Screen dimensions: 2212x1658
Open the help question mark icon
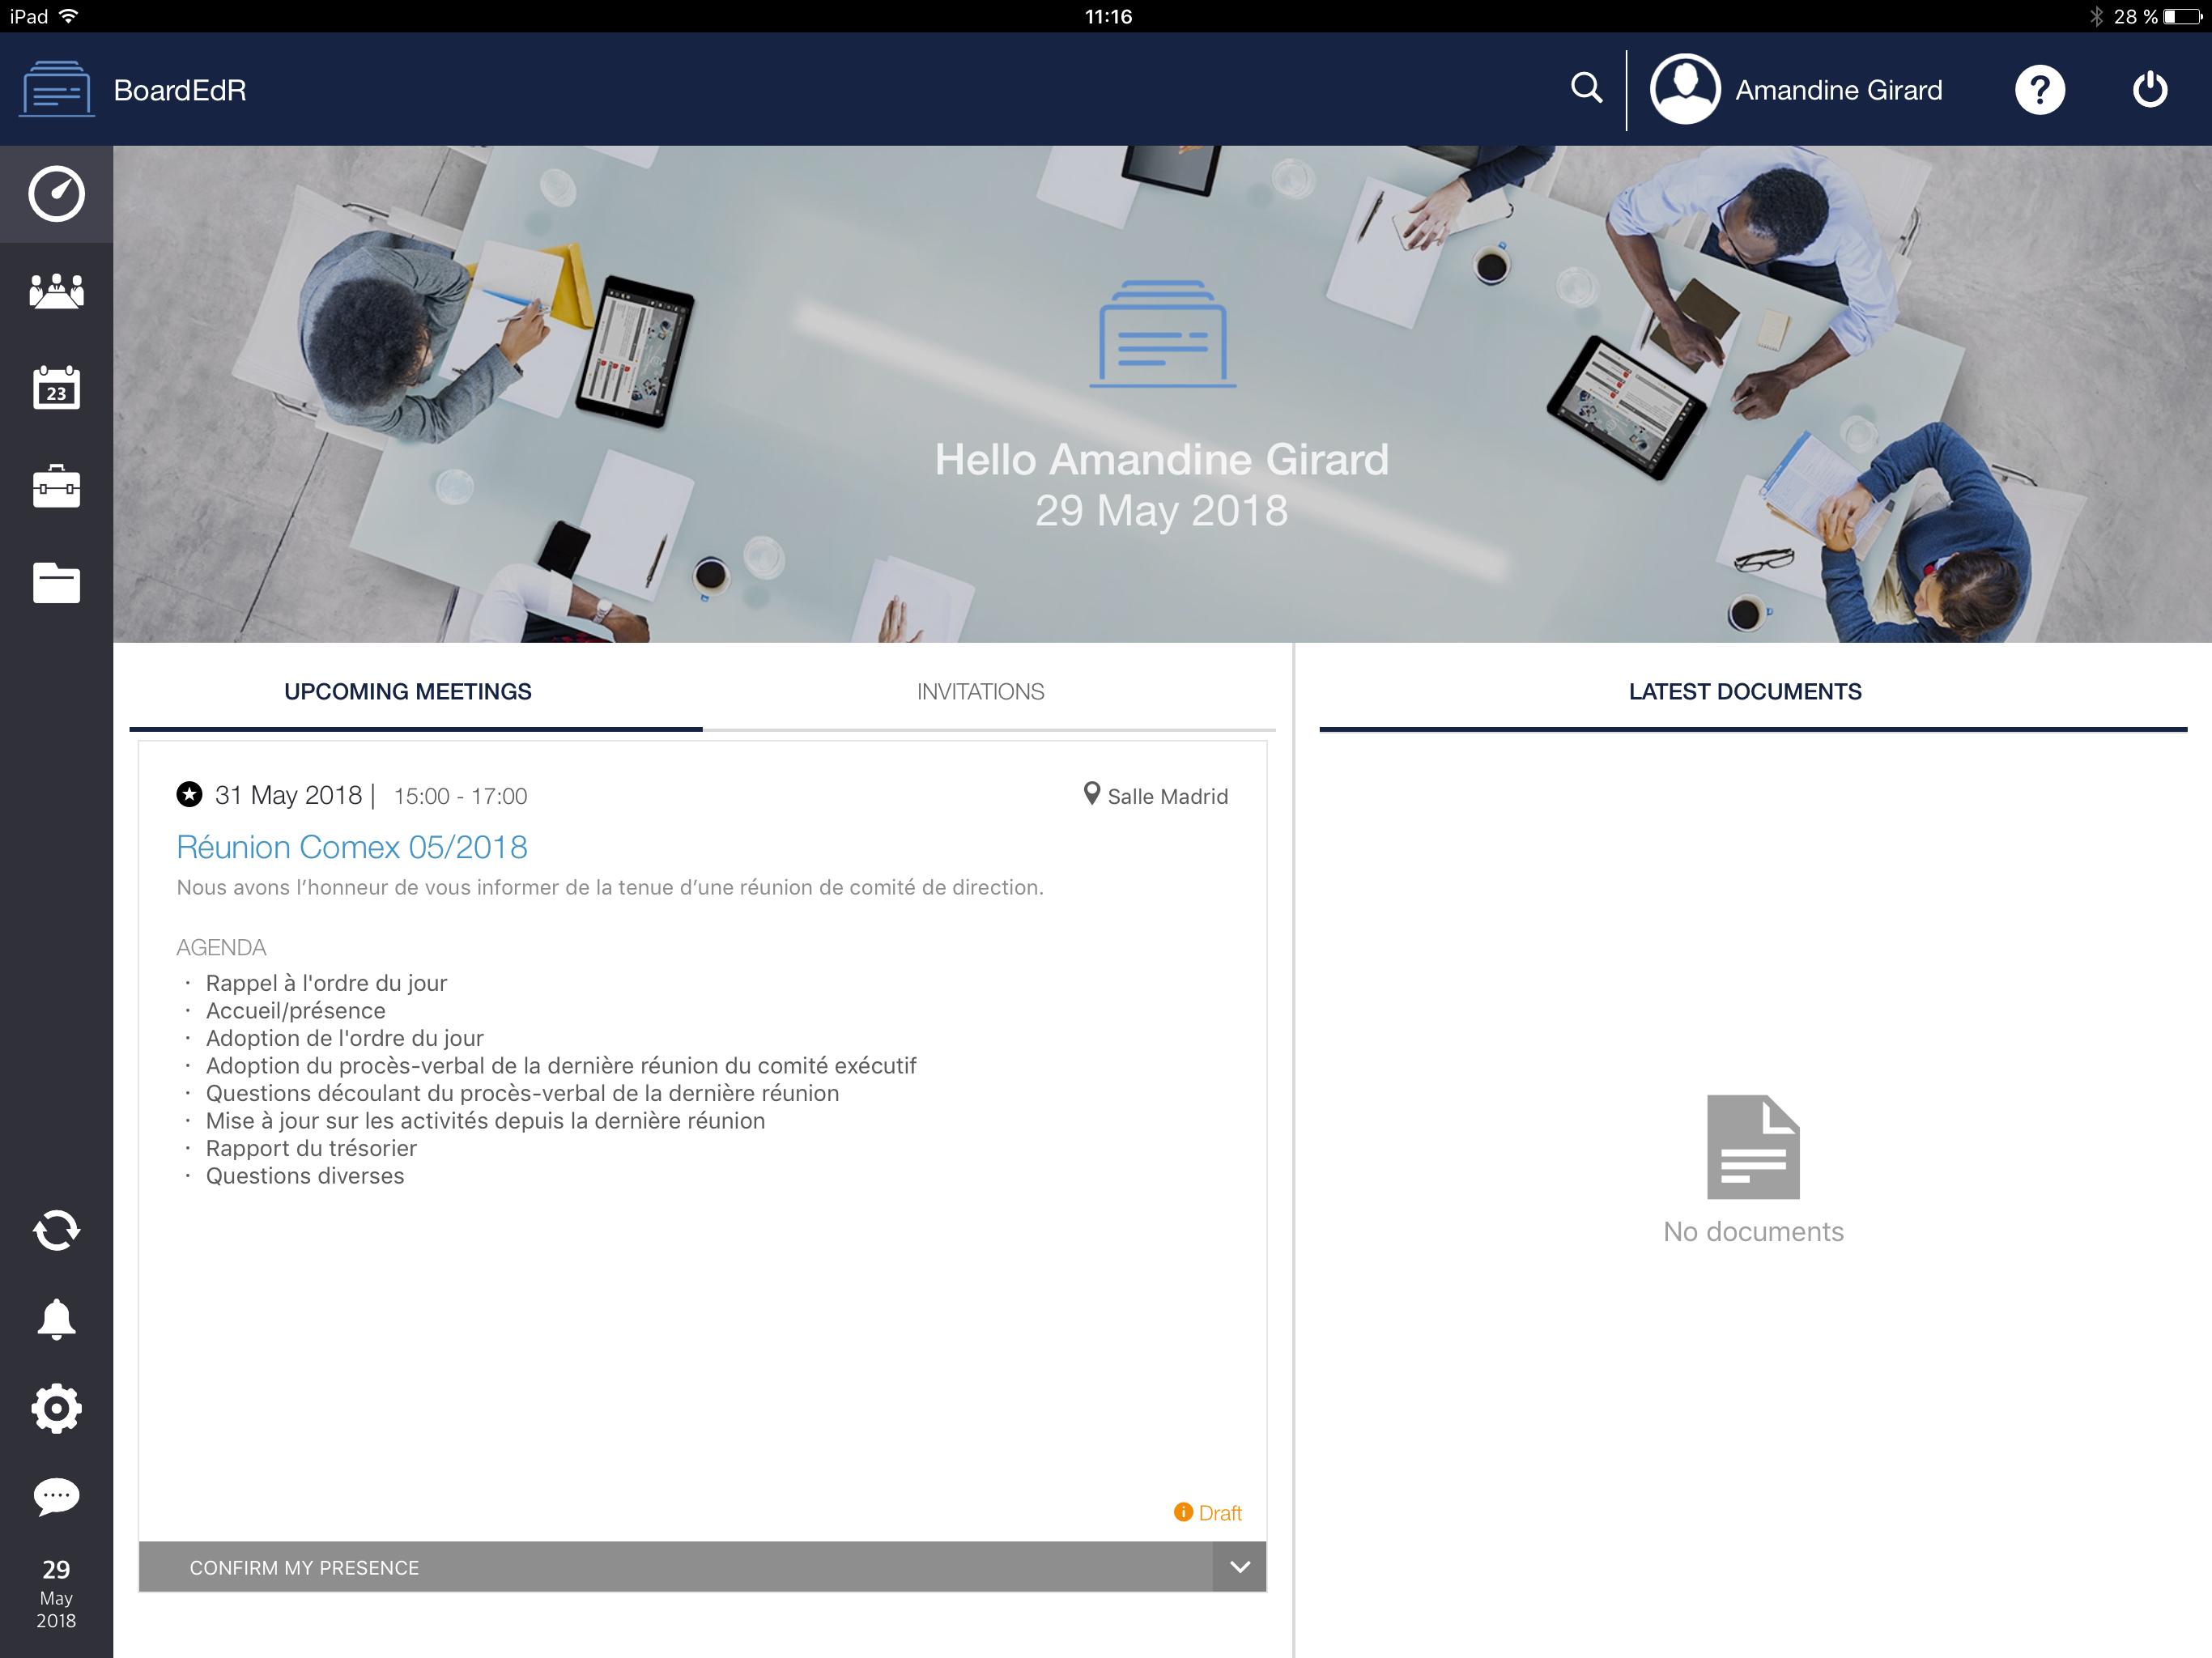[2039, 90]
